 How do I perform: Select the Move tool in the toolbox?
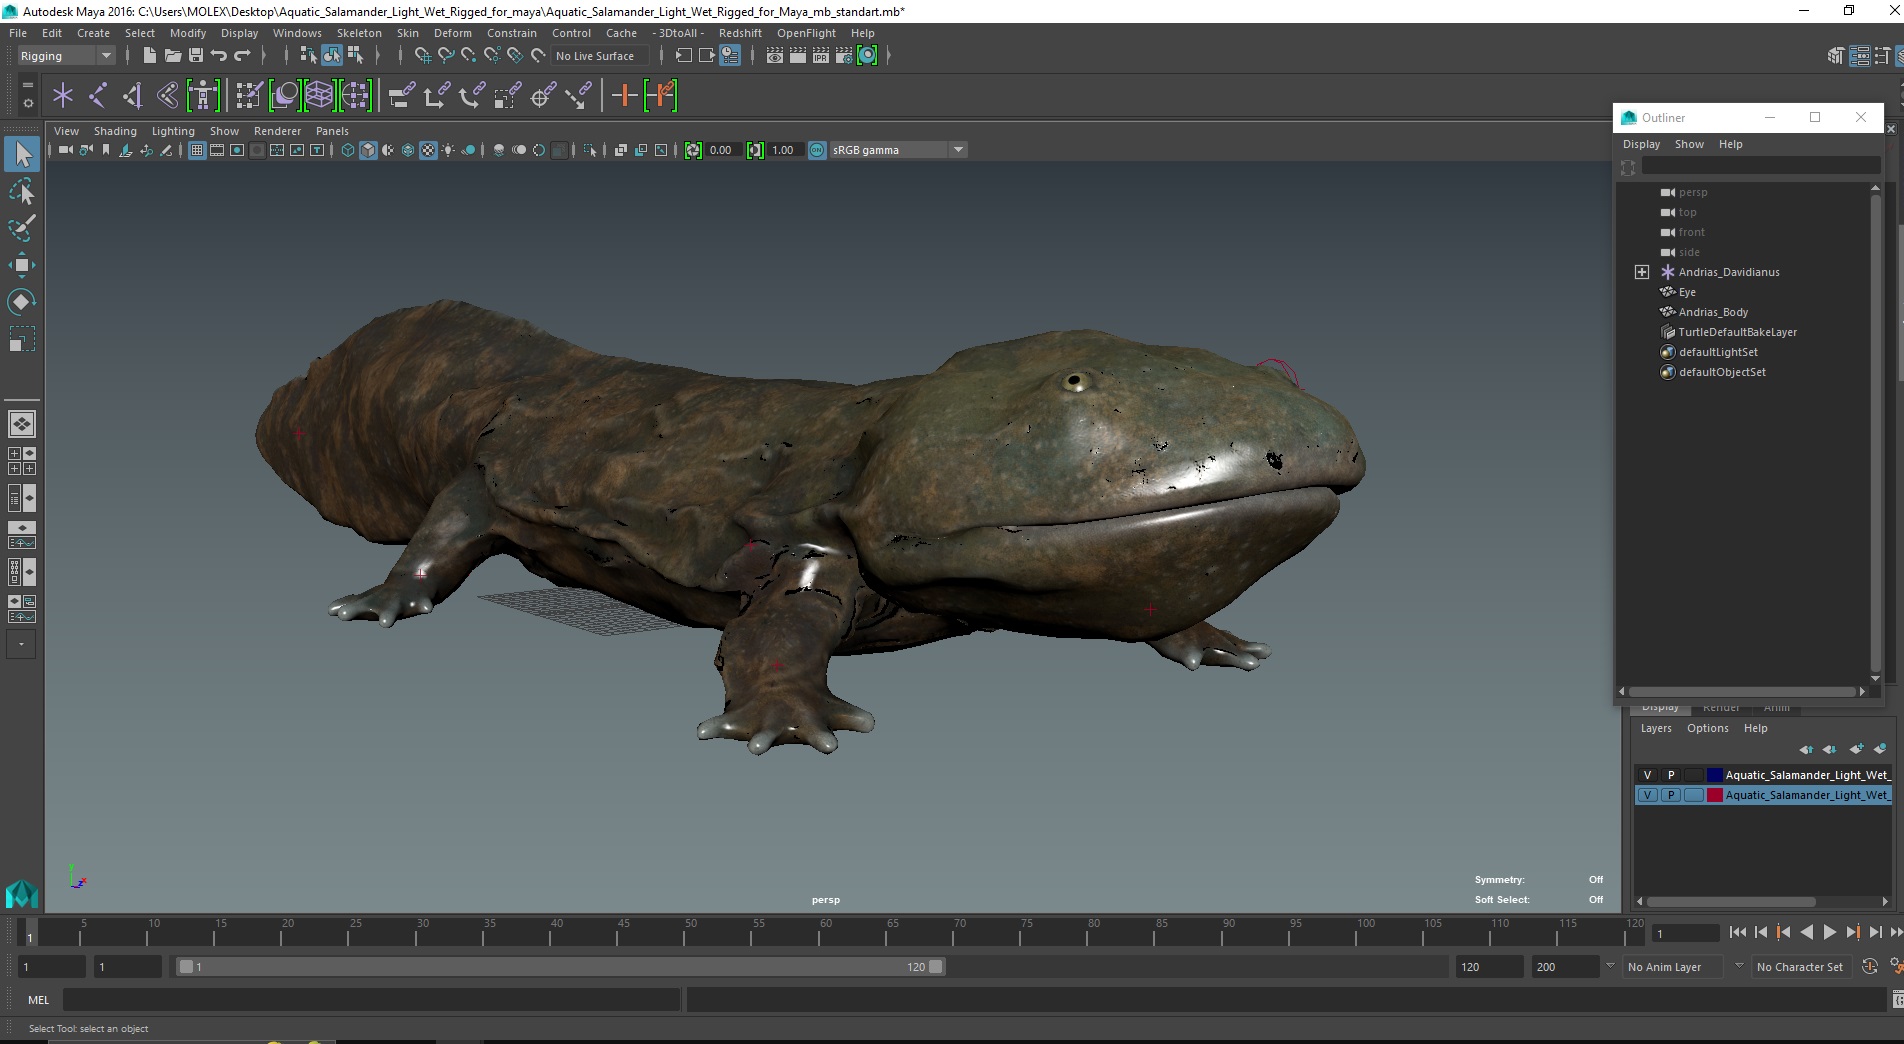point(21,265)
